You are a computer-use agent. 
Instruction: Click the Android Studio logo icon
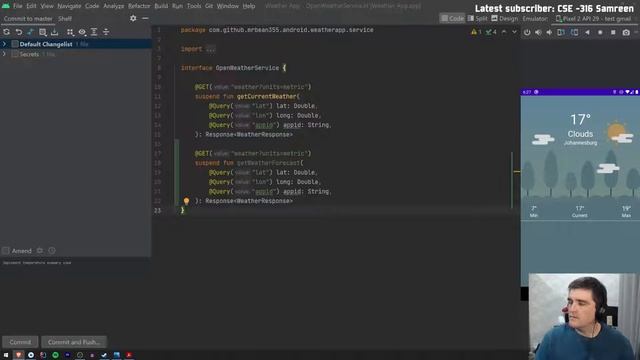pyautogui.click(x=6, y=6)
